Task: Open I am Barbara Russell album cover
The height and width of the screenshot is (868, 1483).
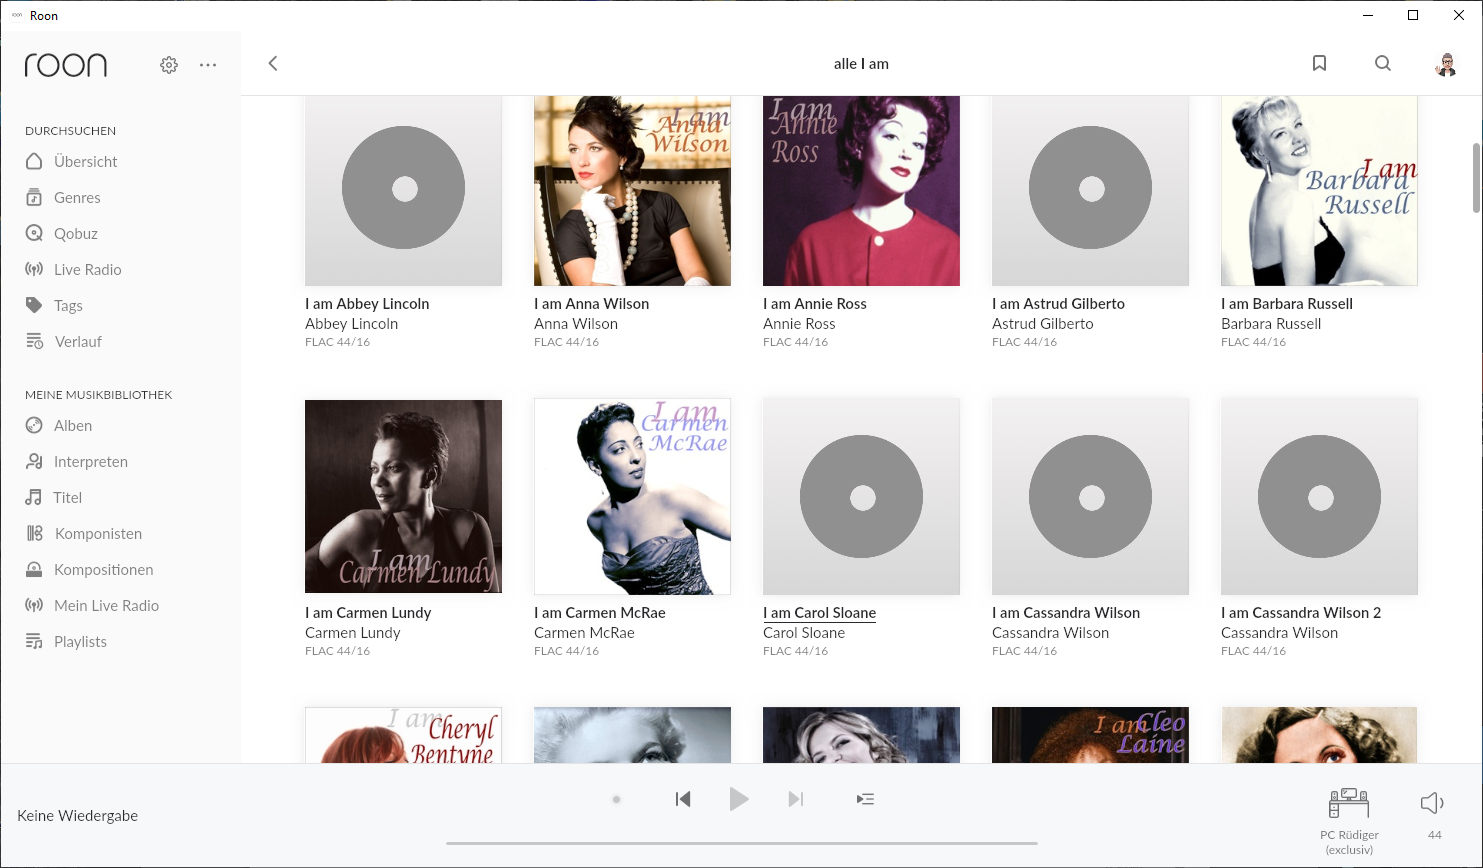Action: coord(1319,190)
